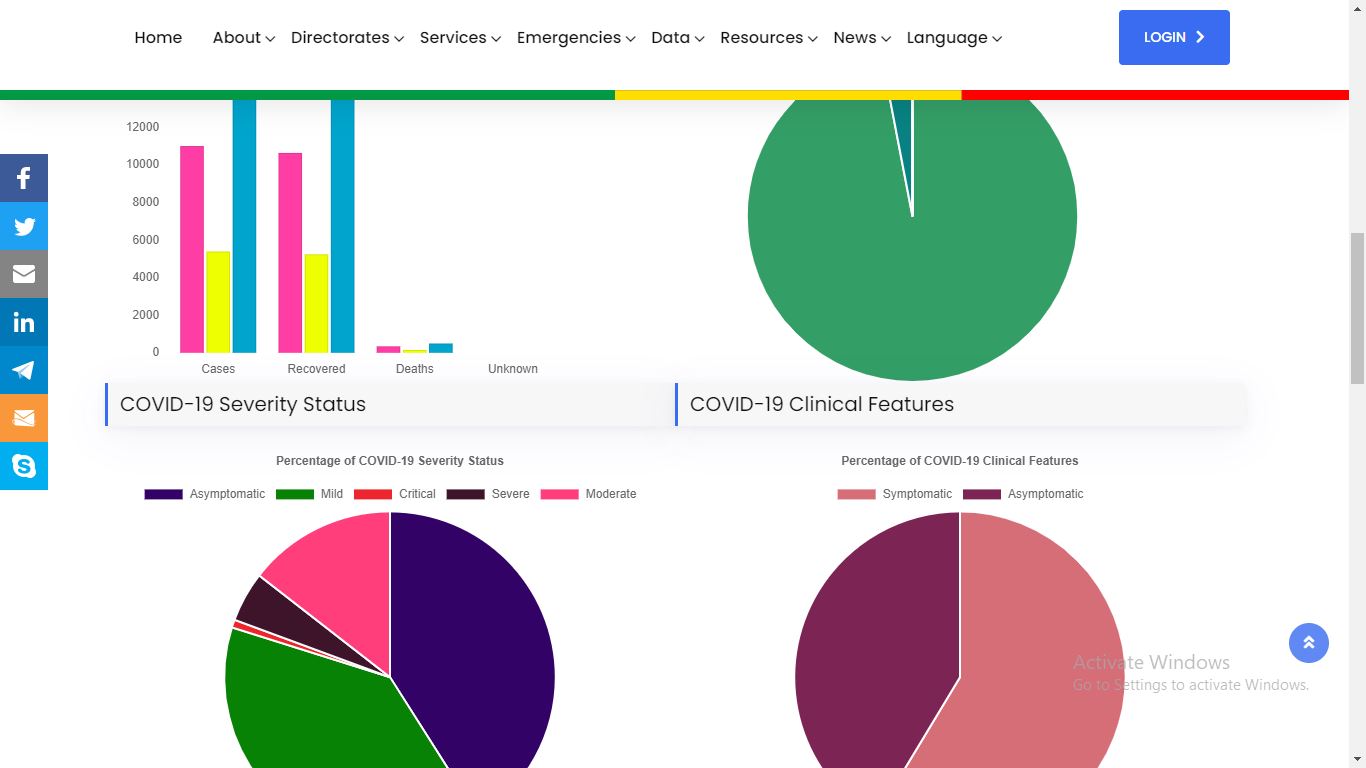The height and width of the screenshot is (768, 1366).
Task: Open the Twitter sharing icon
Action: click(24, 225)
